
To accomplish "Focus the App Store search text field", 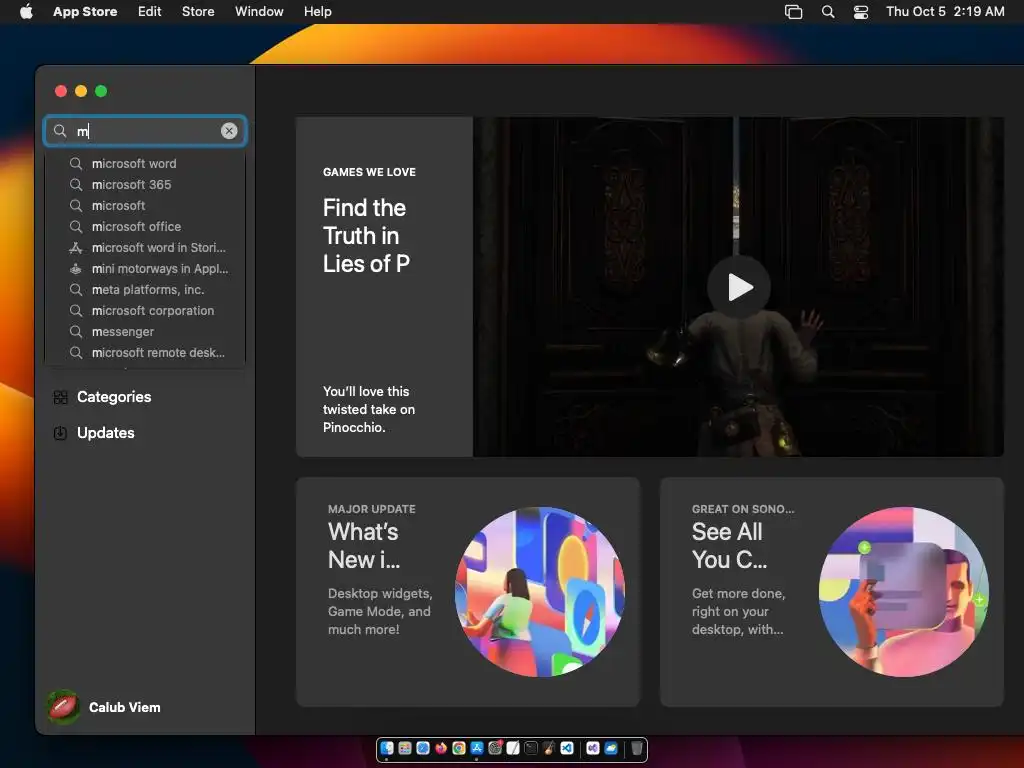I will (x=145, y=131).
